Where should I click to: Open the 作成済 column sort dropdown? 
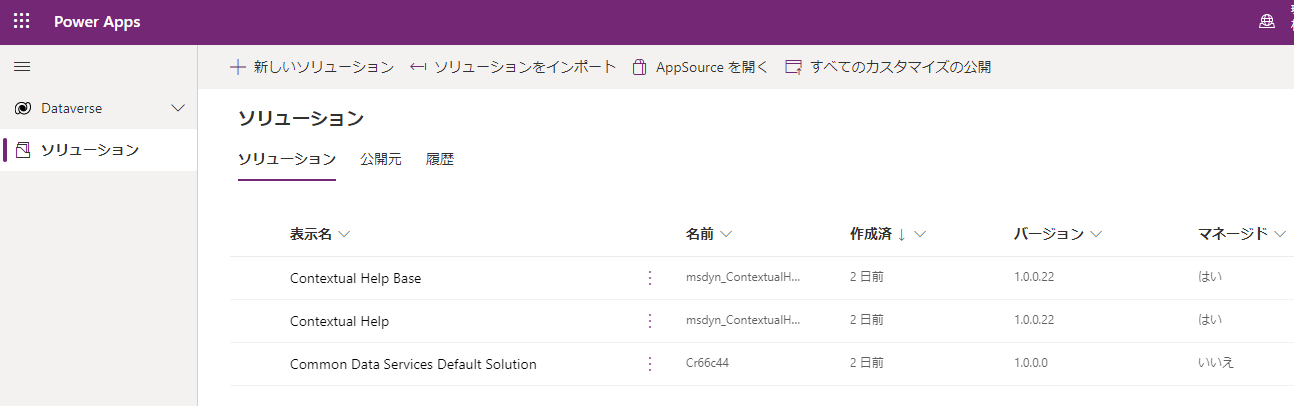[x=919, y=234]
